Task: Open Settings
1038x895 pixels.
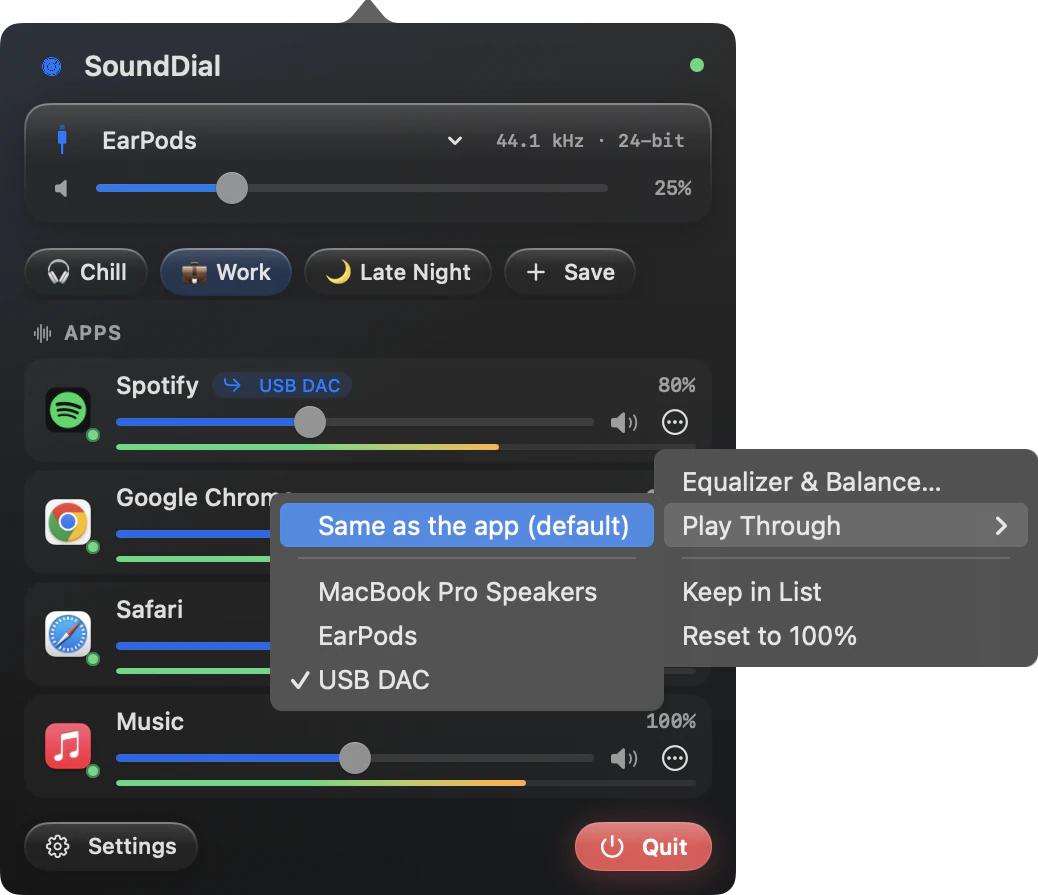Action: (111, 846)
